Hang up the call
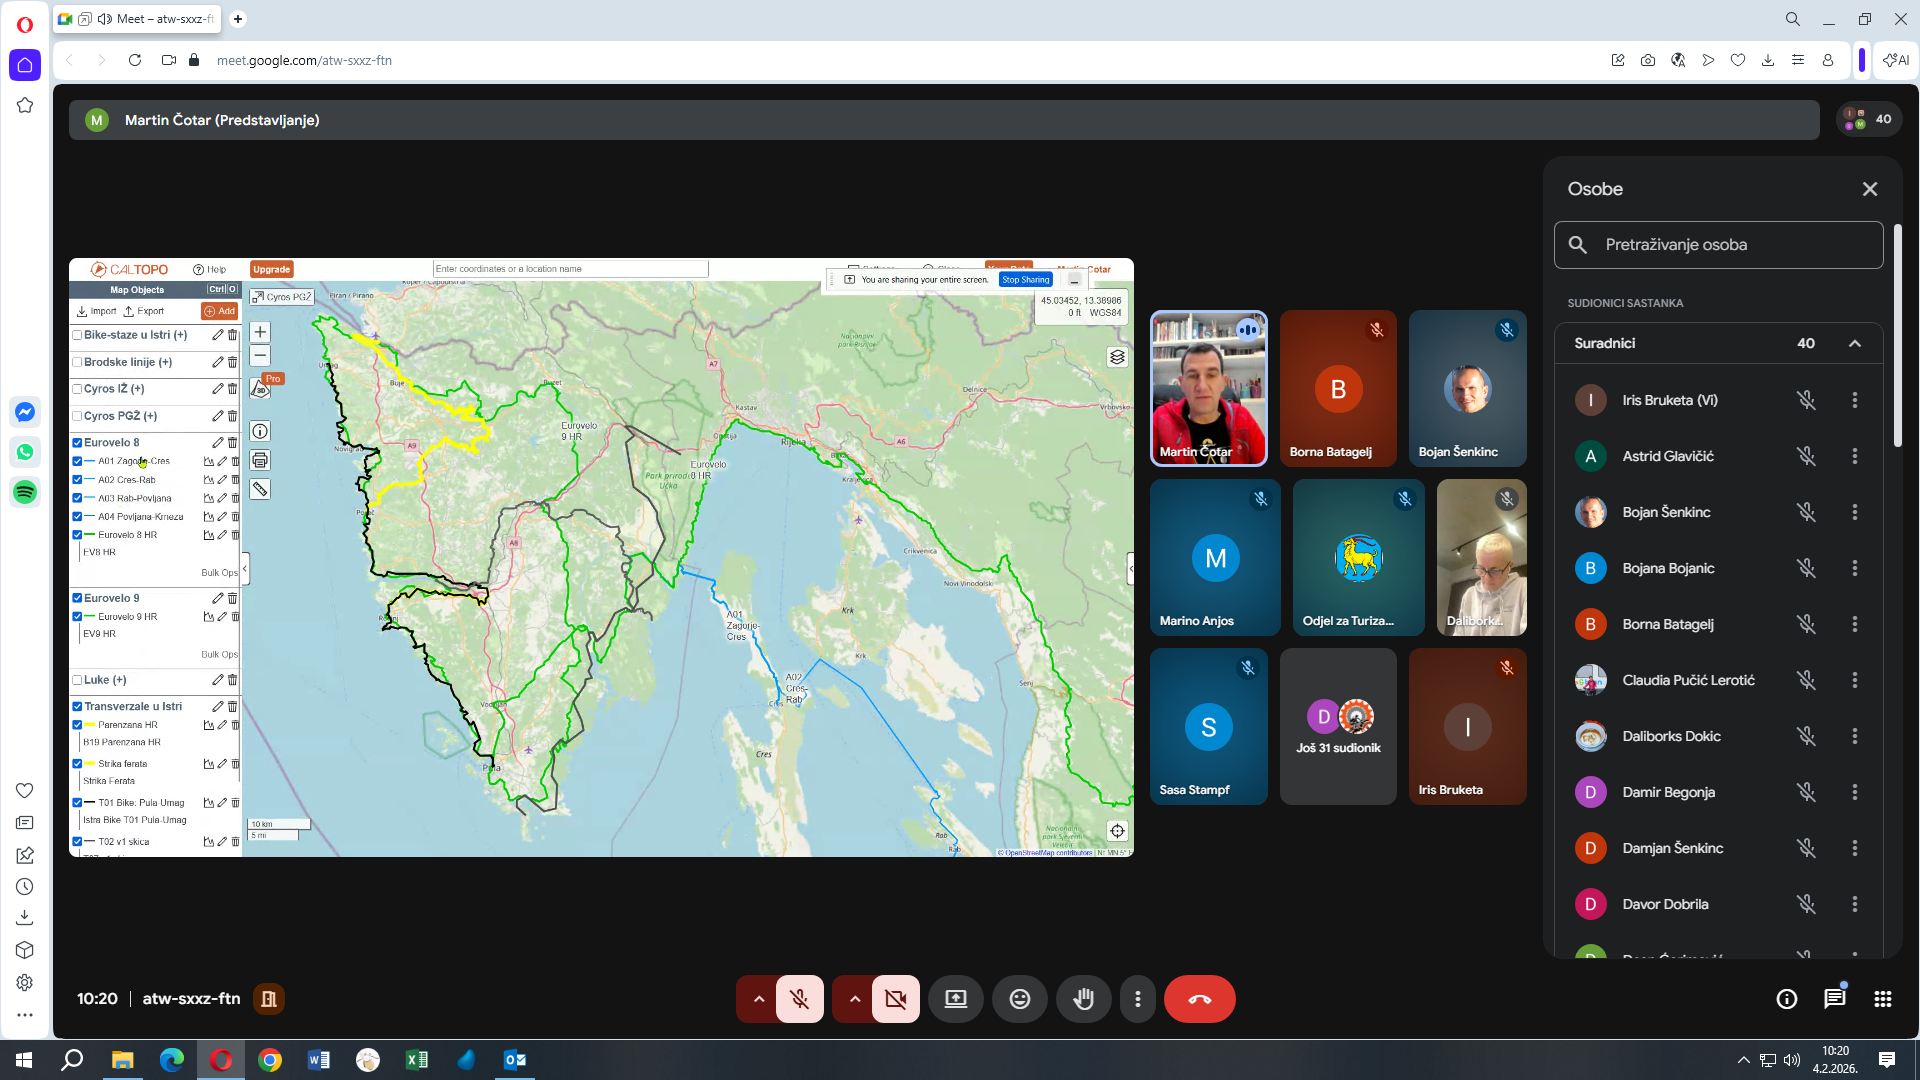Screen dimensions: 1920x1080 [x=1199, y=999]
